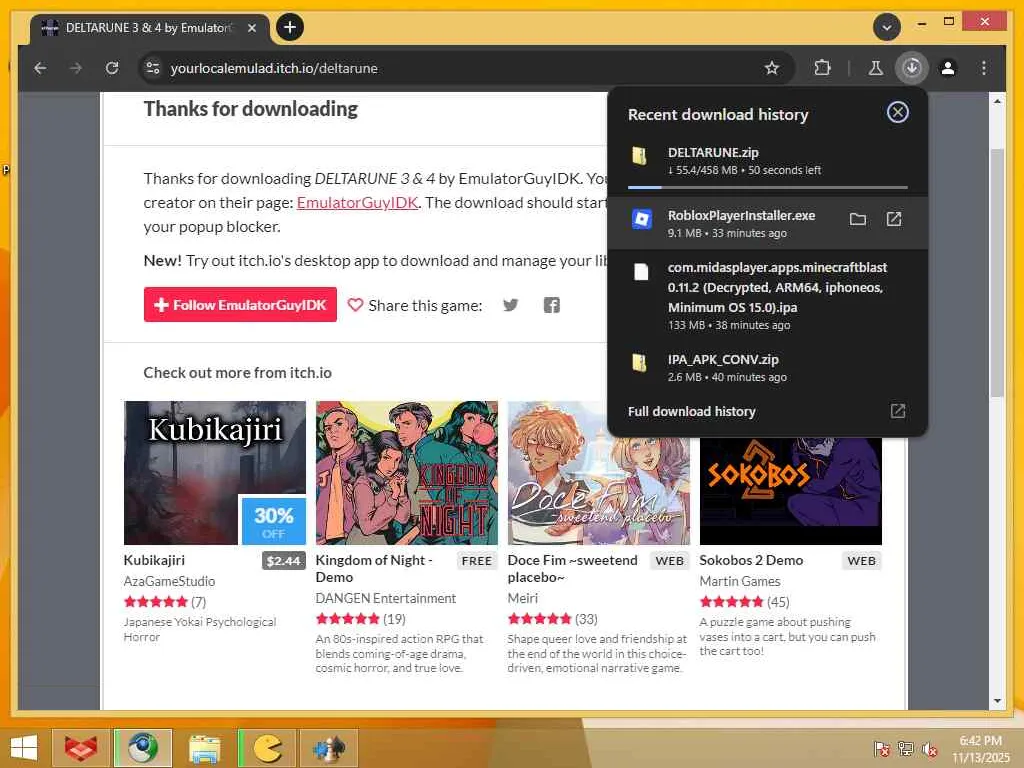Toggle the Downloads toolbar button

912,68
